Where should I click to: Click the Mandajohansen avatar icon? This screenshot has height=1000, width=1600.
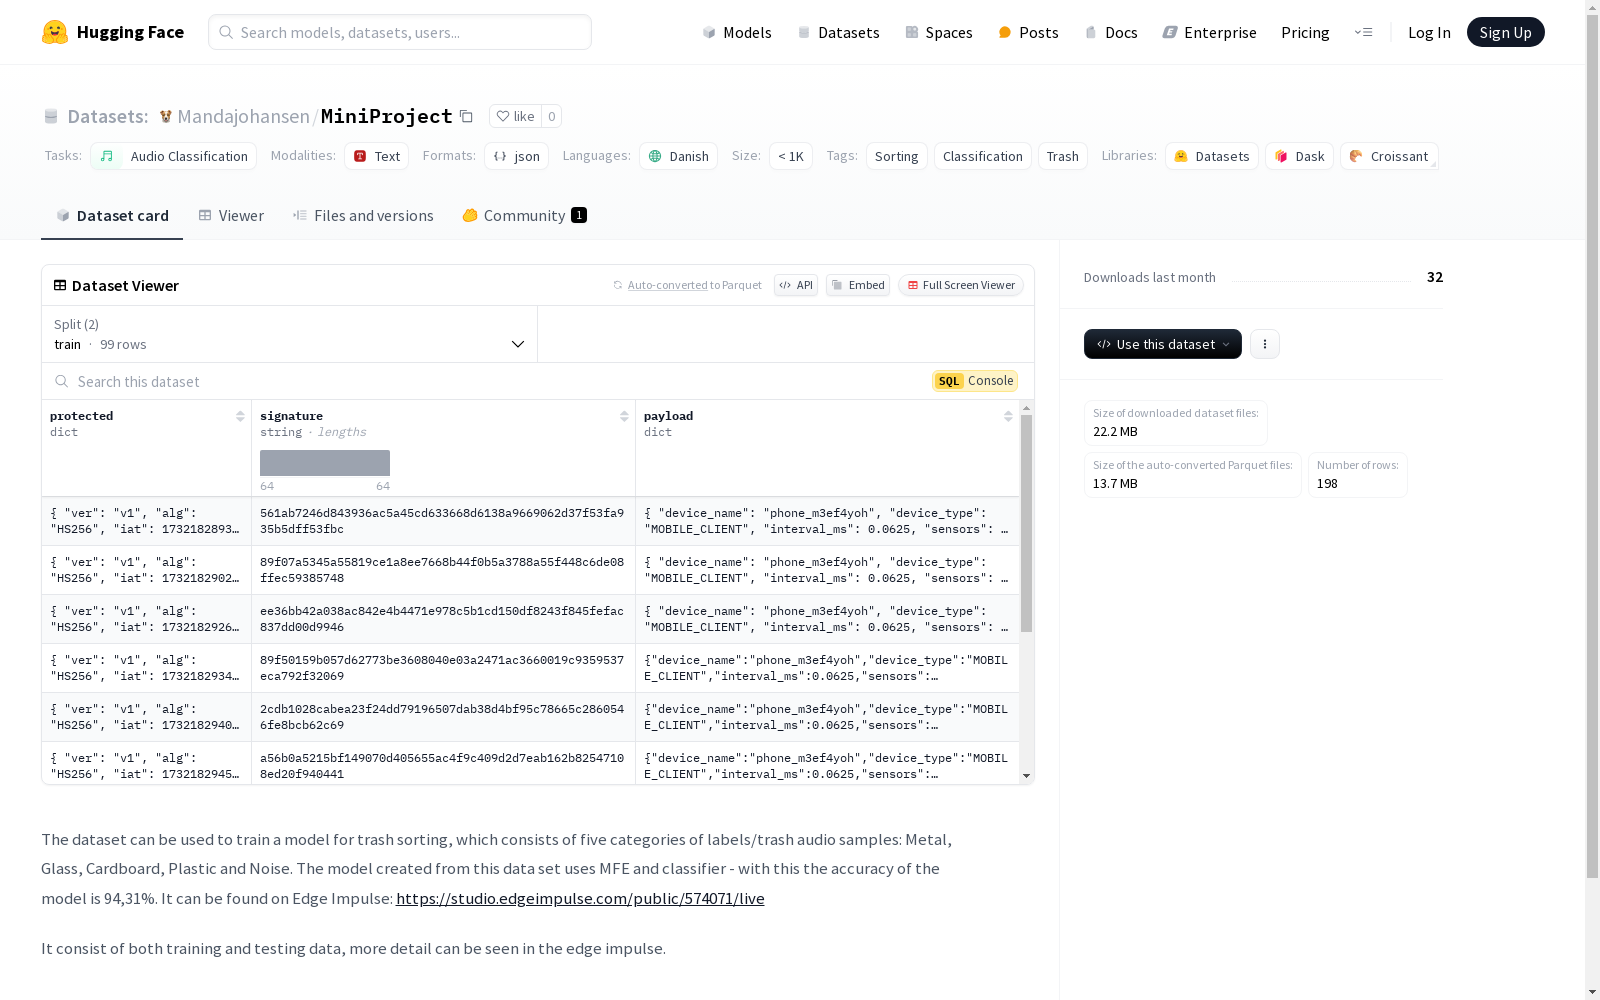click(x=166, y=116)
